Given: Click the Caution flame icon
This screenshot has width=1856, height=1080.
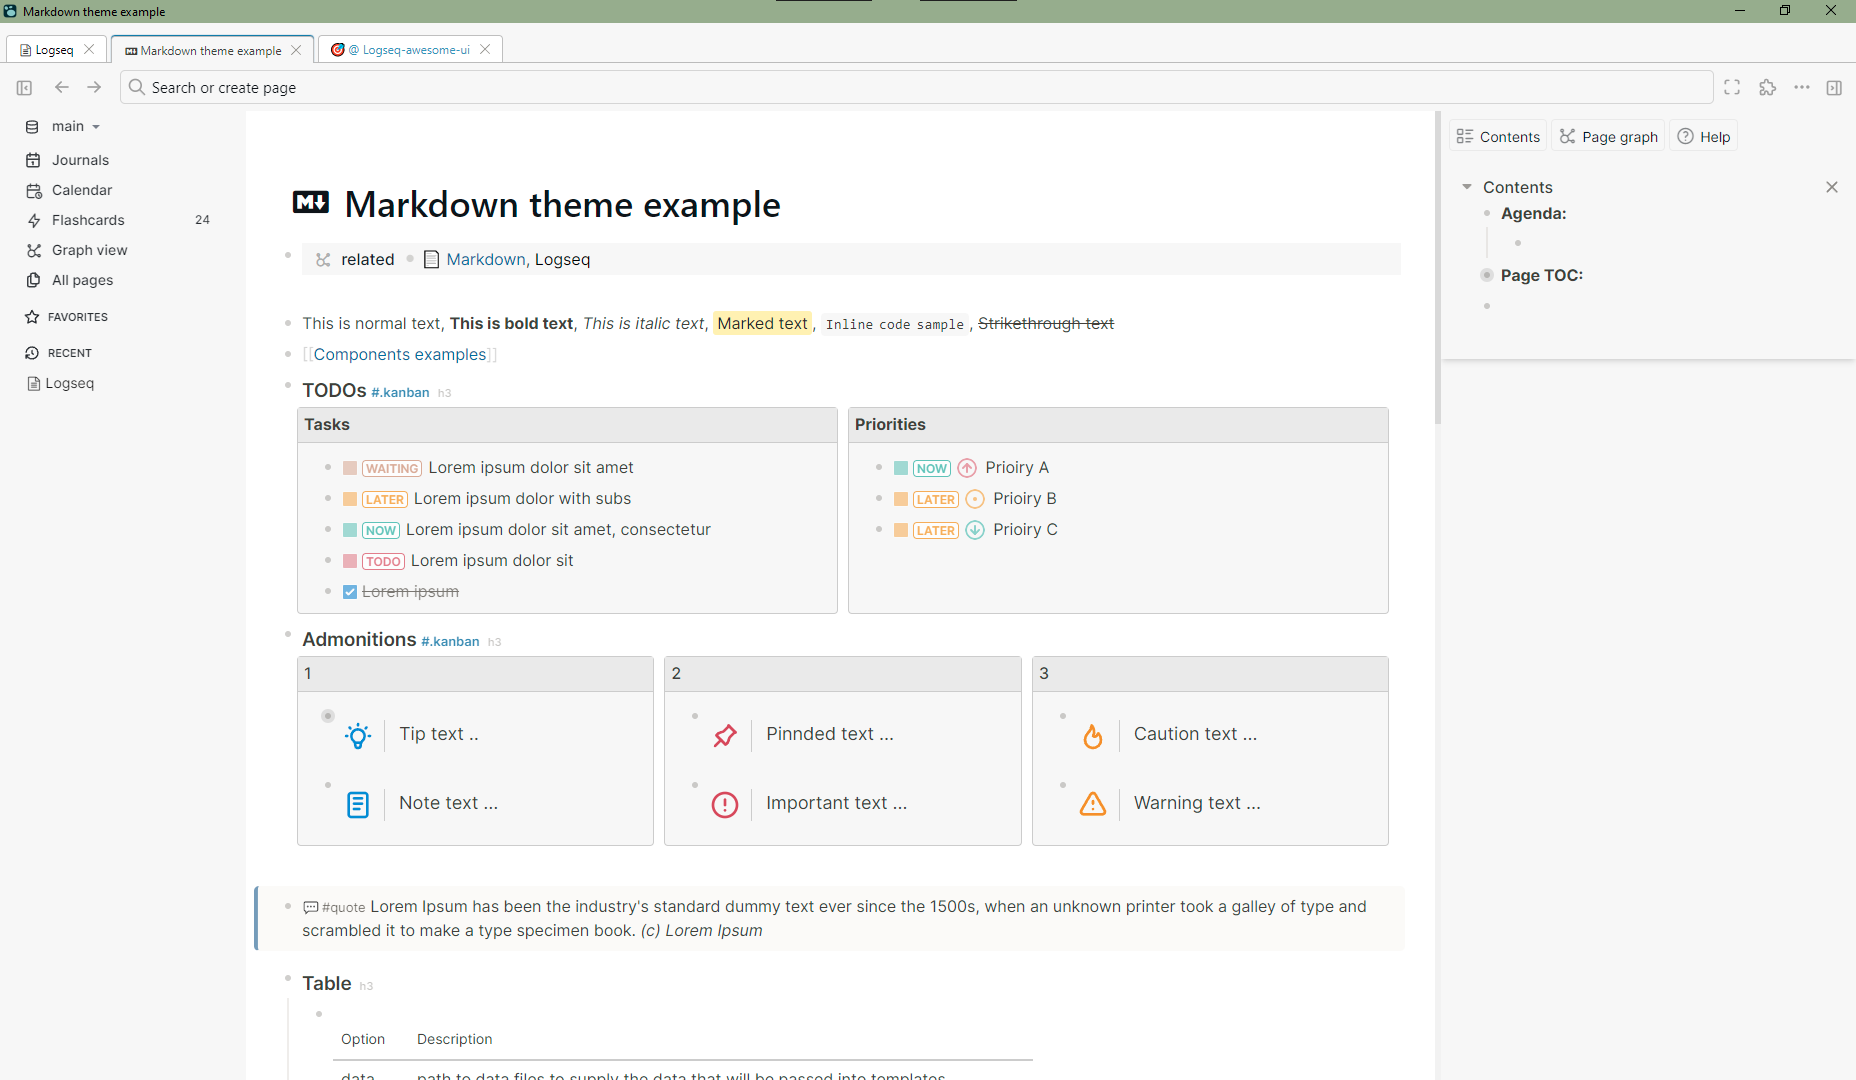Looking at the screenshot, I should click(x=1093, y=736).
